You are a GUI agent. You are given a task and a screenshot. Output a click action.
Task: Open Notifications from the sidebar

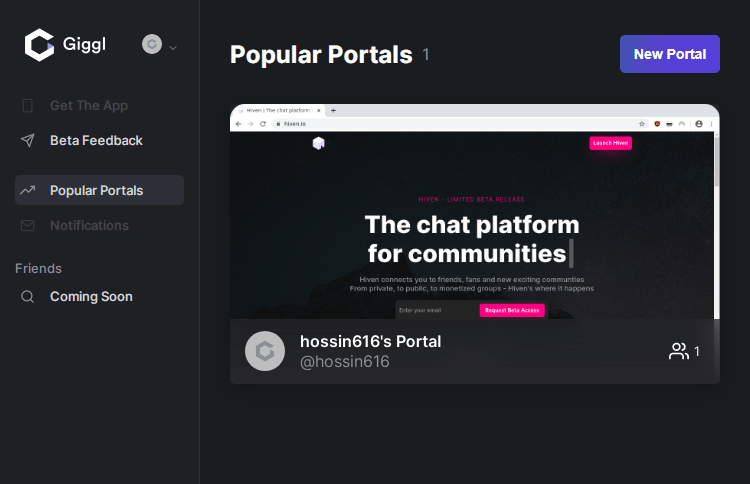pos(89,226)
